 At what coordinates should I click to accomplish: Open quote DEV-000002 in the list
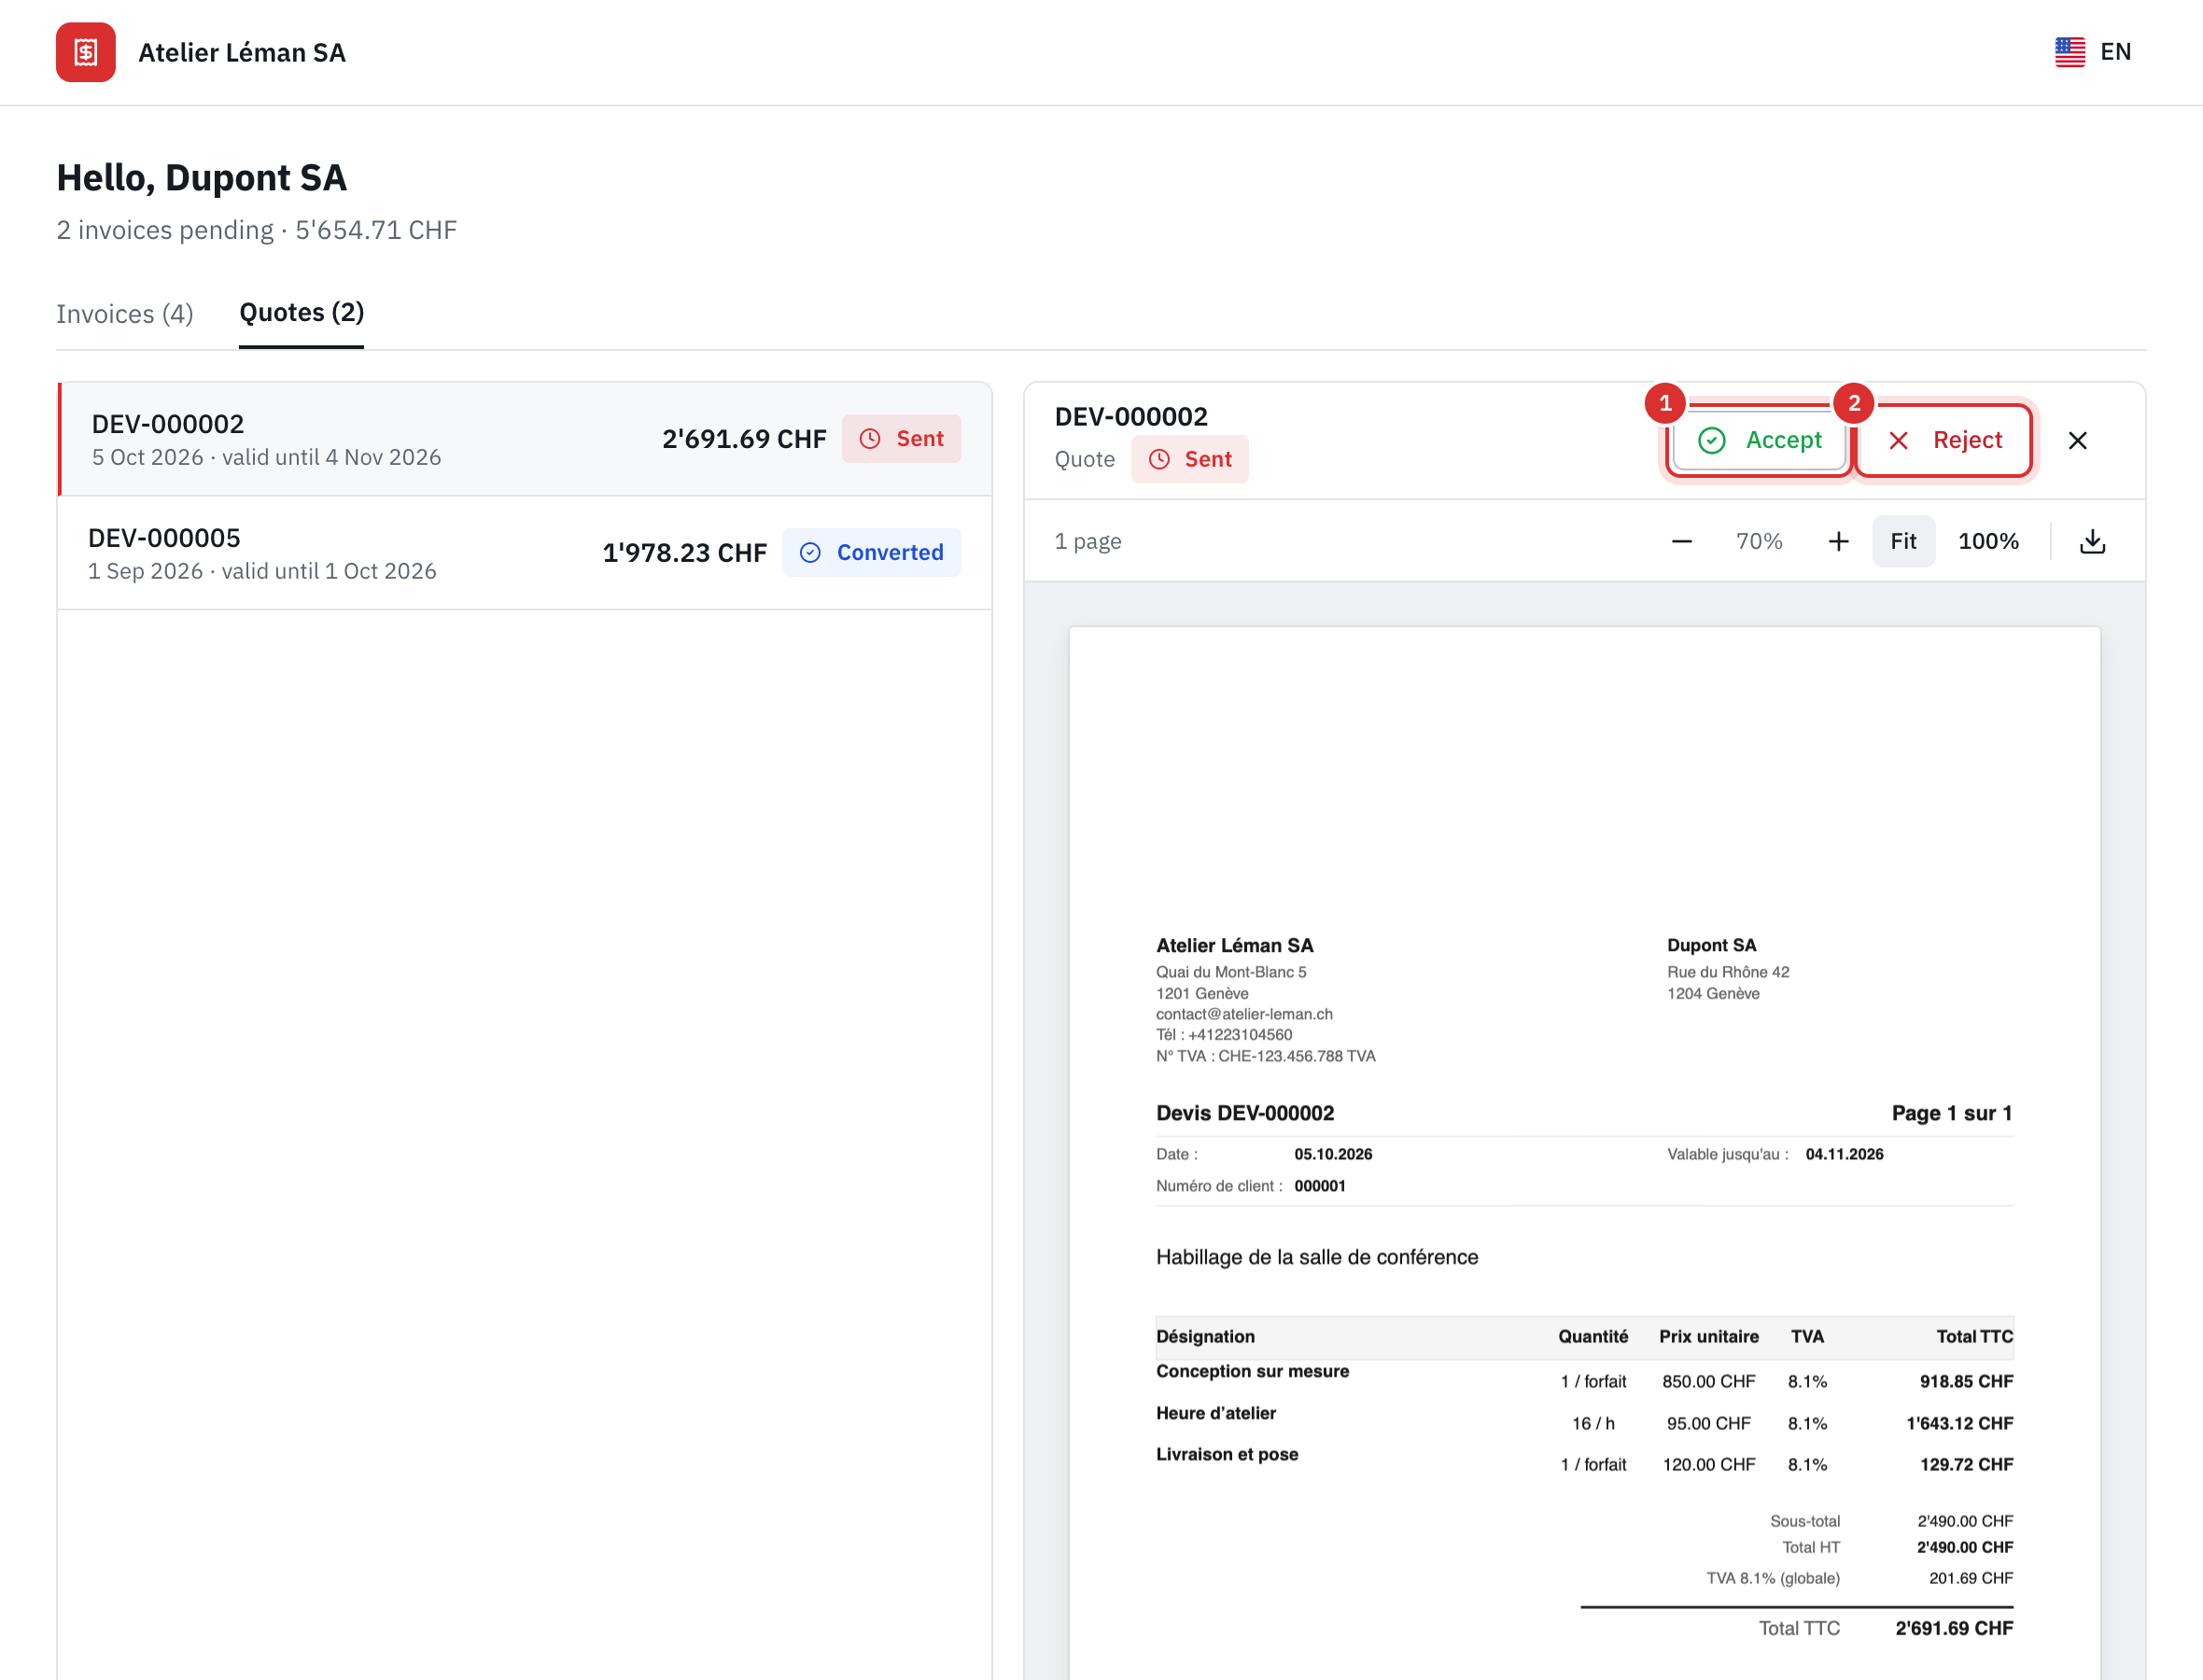pyautogui.click(x=525, y=439)
